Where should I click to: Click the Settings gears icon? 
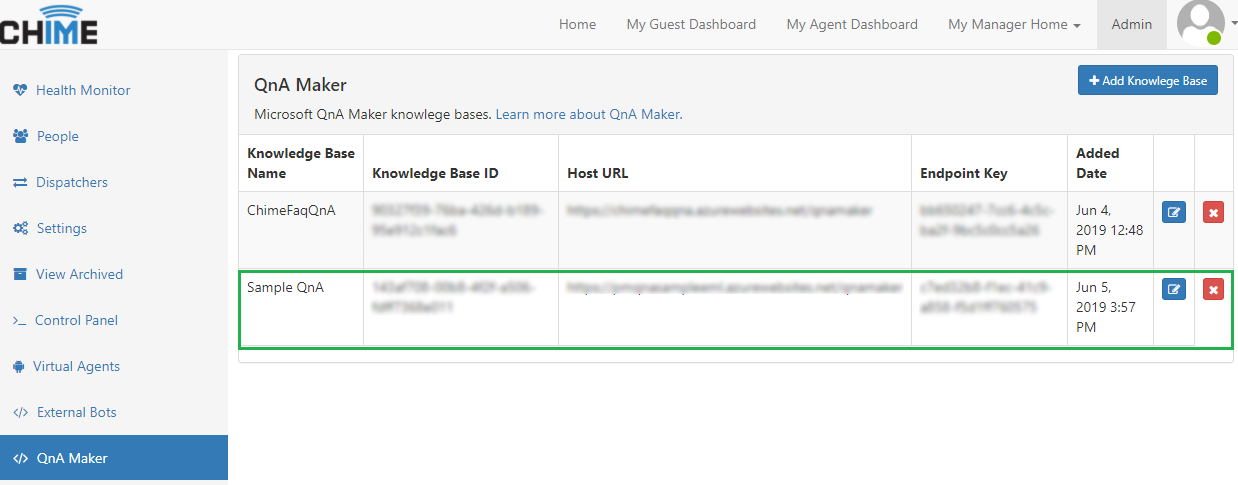pos(20,228)
